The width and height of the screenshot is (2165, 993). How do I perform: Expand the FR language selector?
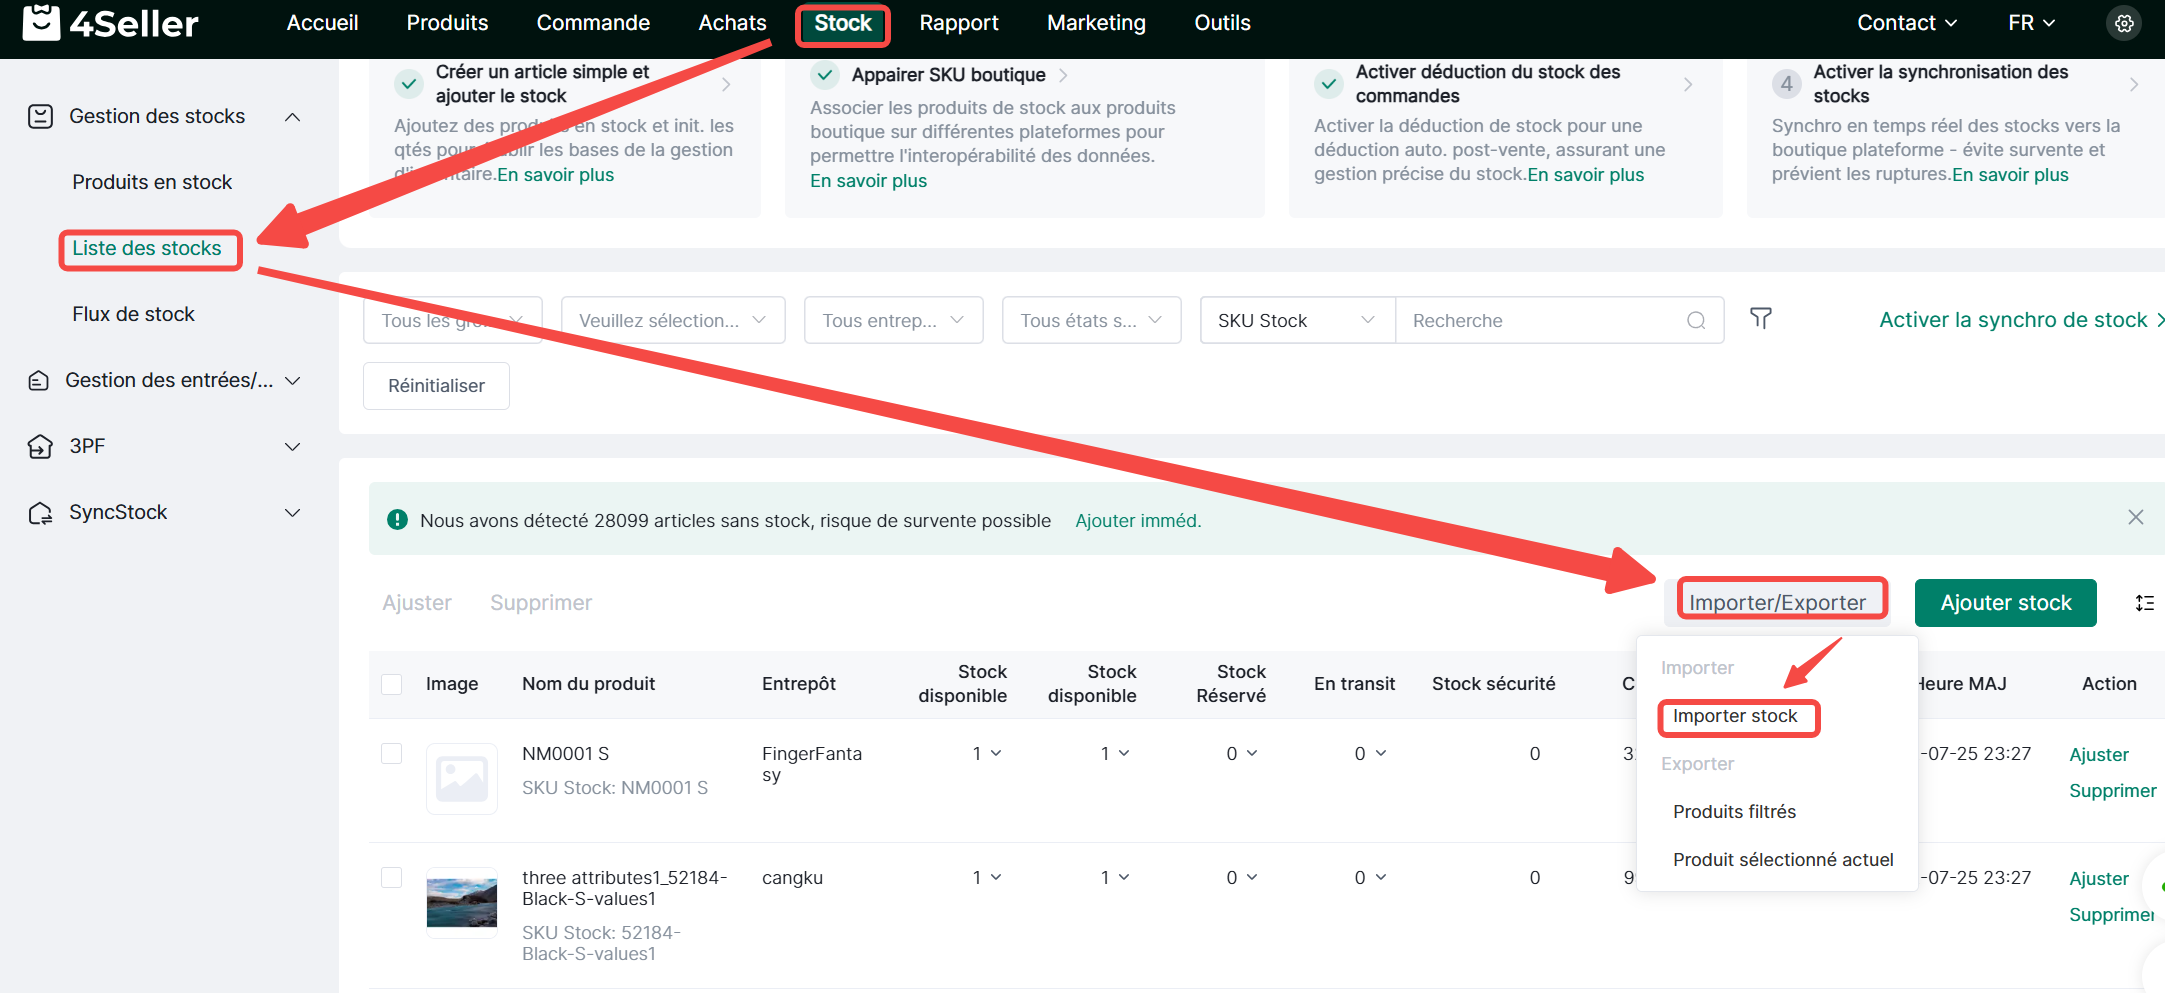pos(2031,23)
